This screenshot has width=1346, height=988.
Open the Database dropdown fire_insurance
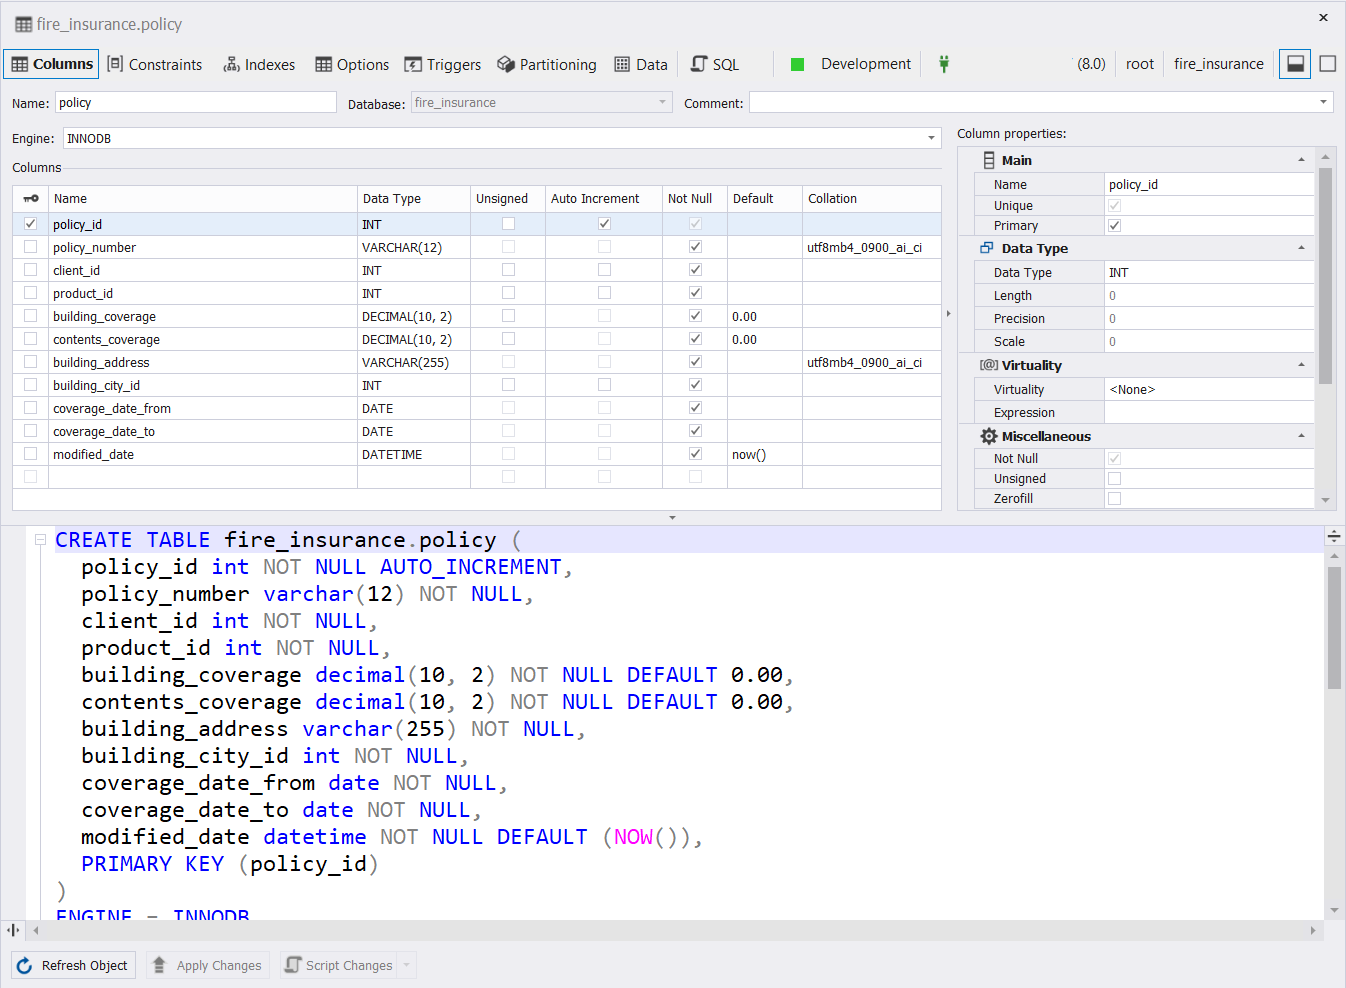pos(541,102)
